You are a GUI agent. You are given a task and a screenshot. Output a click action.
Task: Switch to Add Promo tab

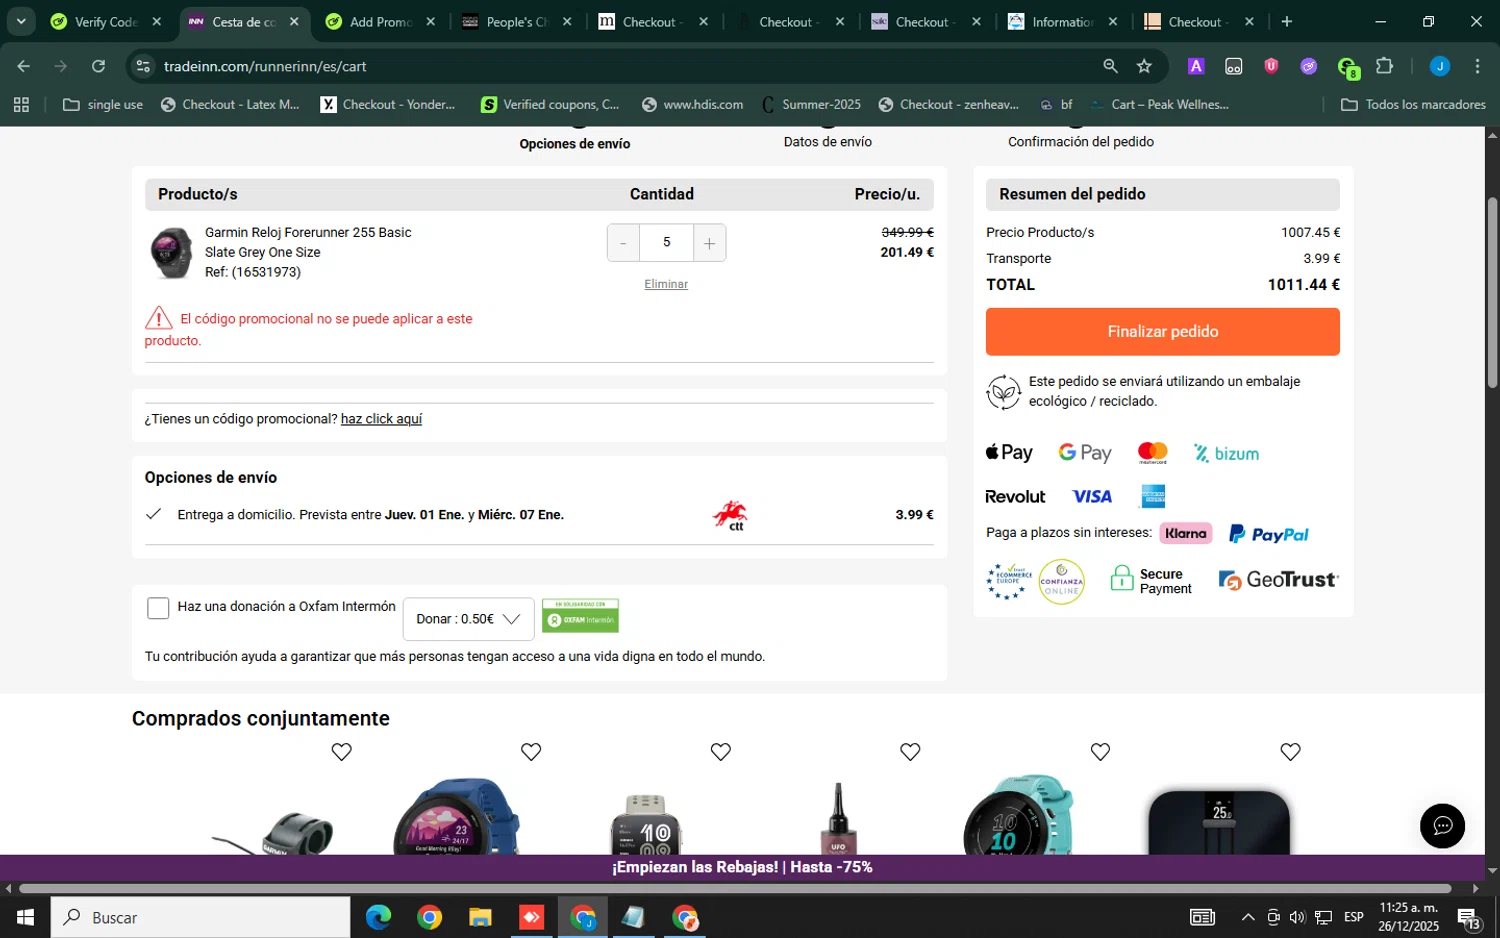[380, 22]
